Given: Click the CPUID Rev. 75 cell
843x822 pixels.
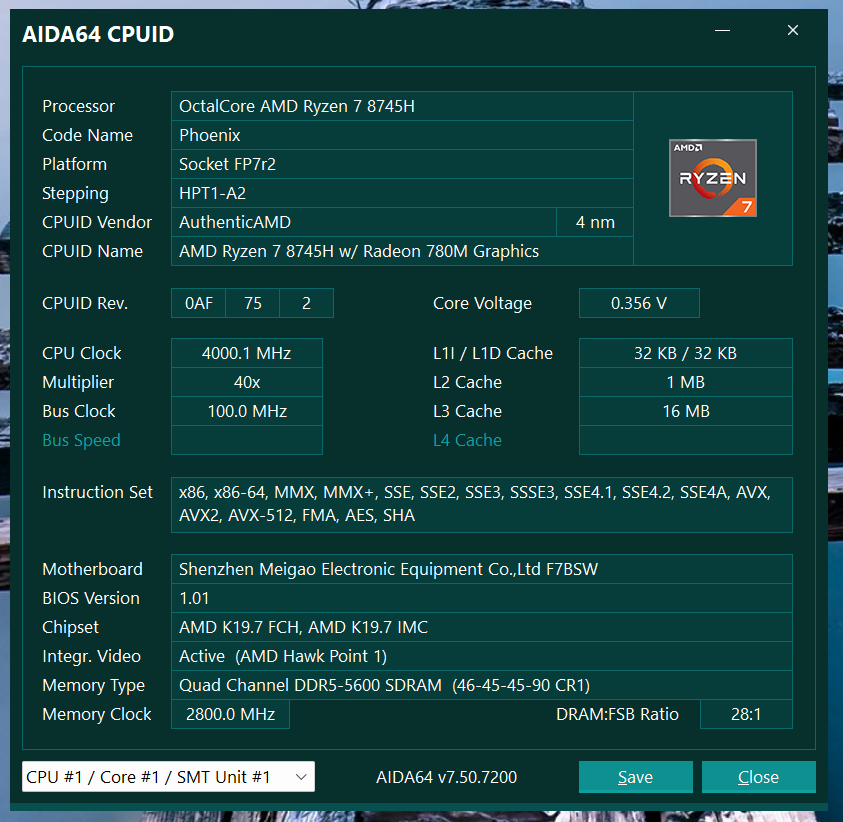Looking at the screenshot, I should pos(253,303).
